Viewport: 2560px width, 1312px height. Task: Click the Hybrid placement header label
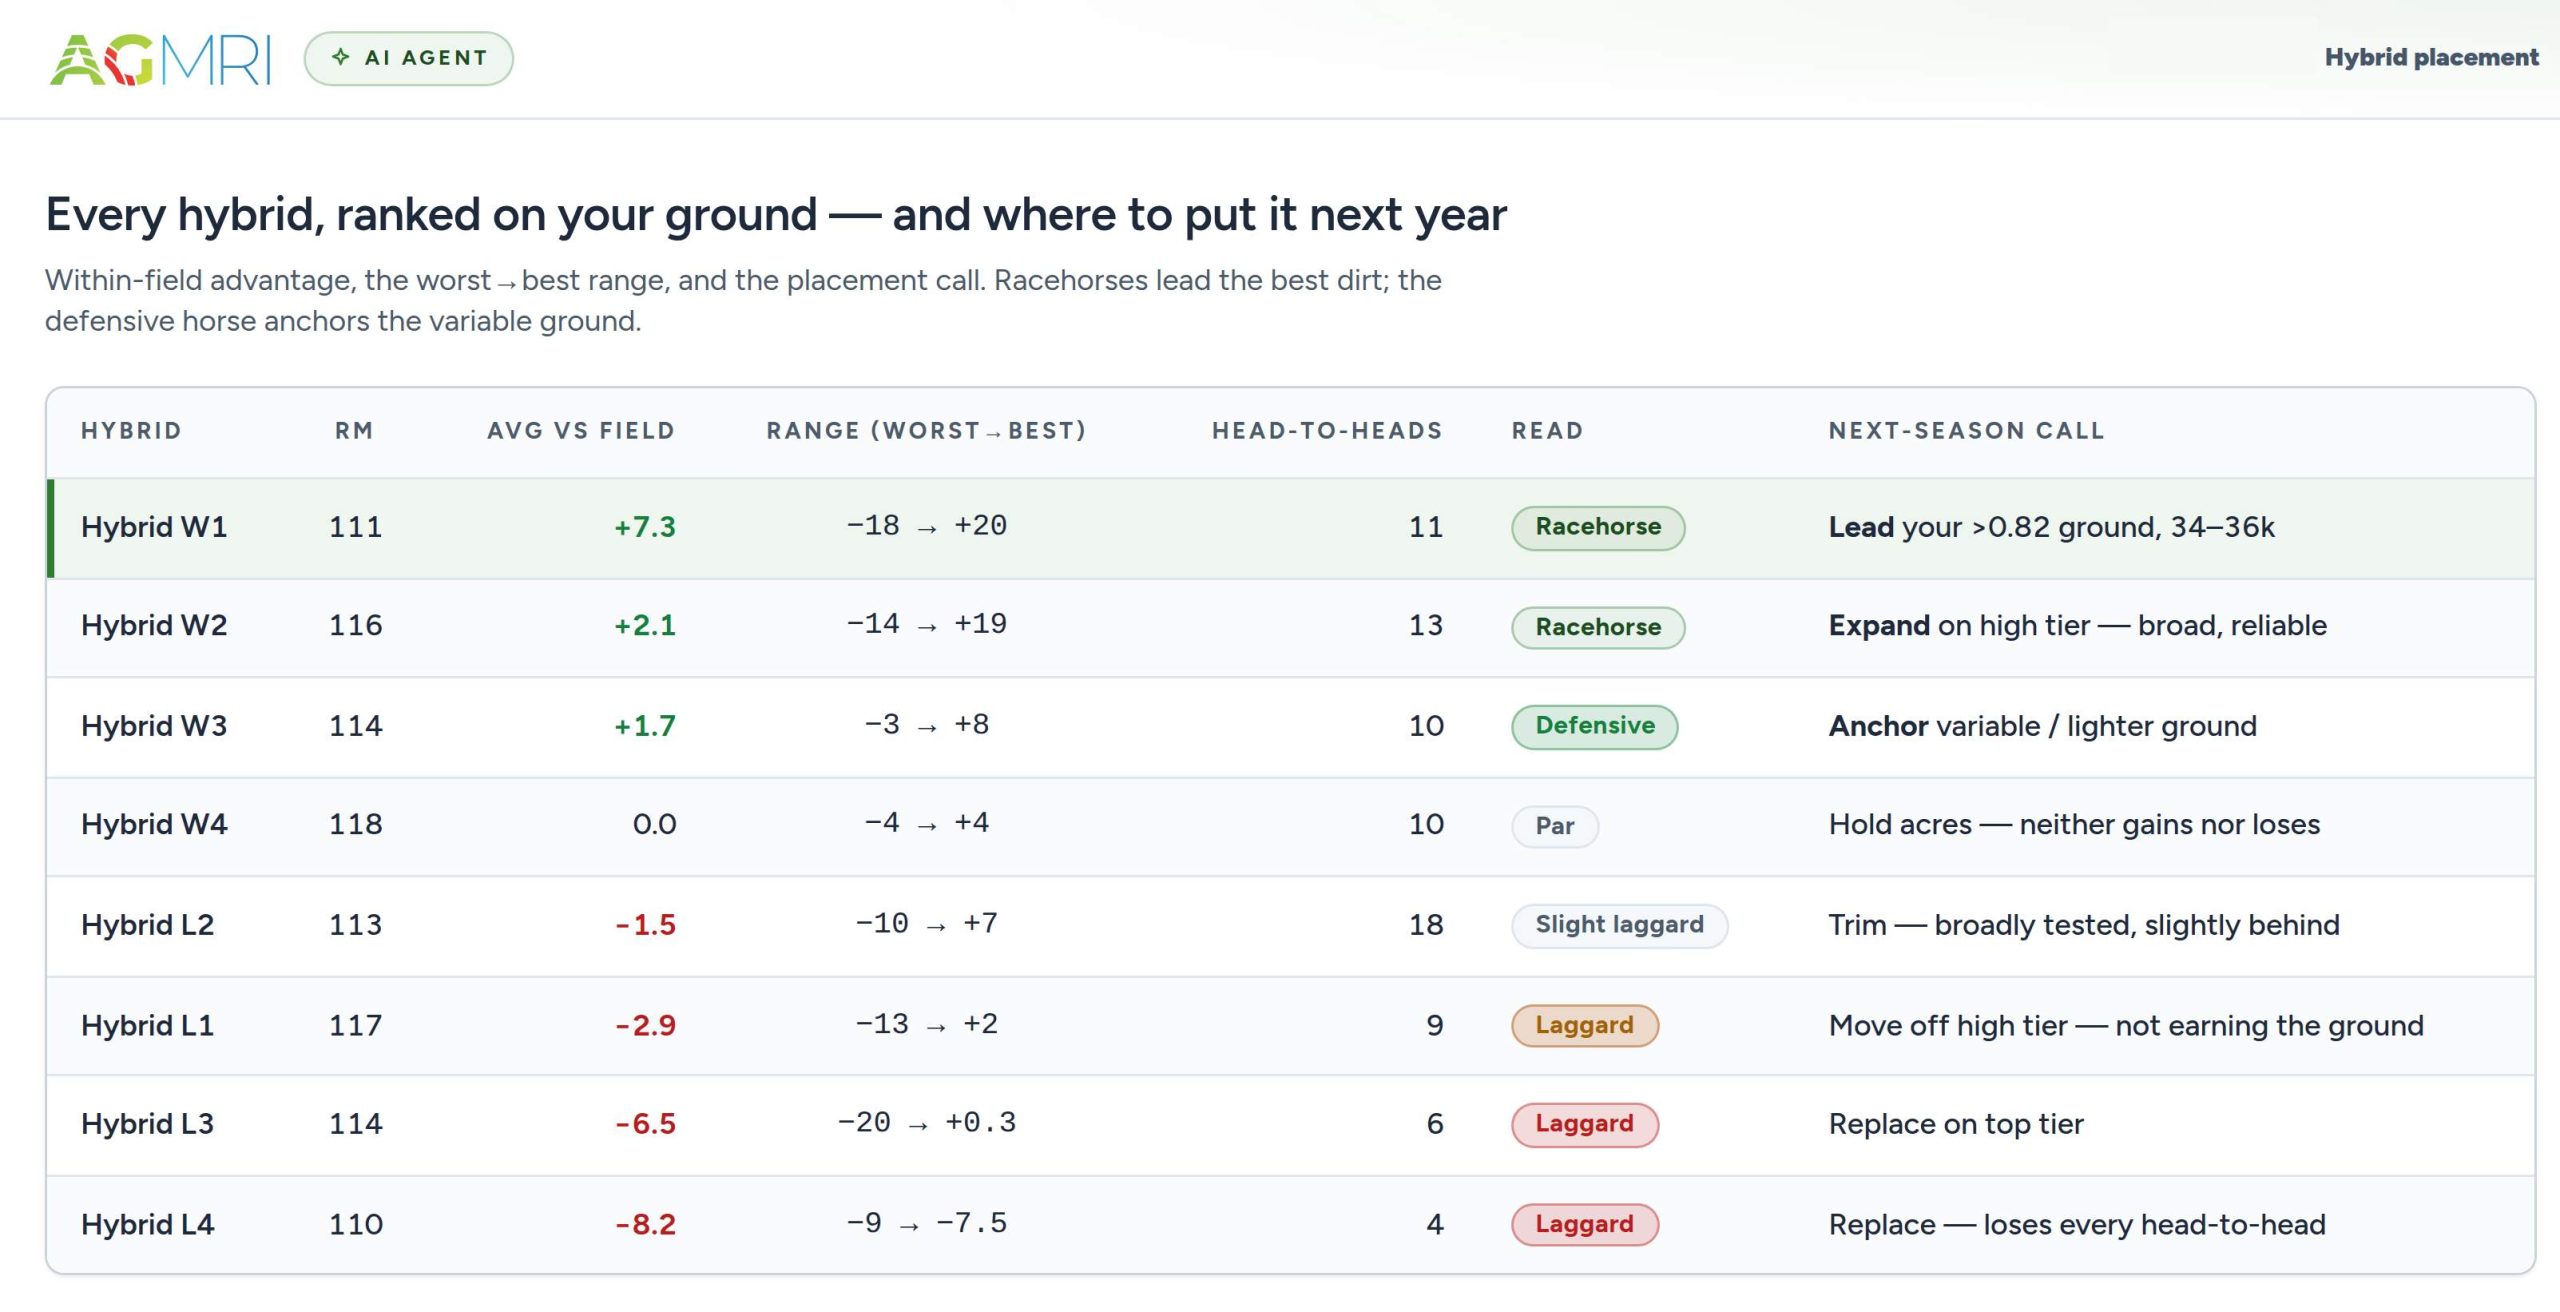coord(2431,57)
